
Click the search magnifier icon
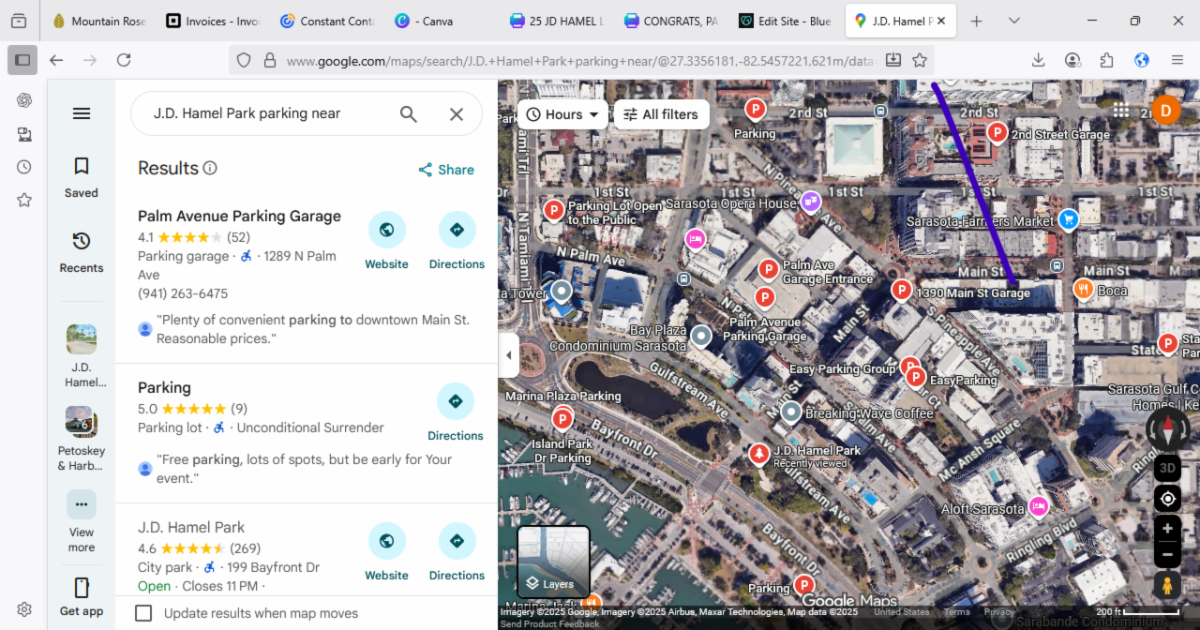point(408,114)
